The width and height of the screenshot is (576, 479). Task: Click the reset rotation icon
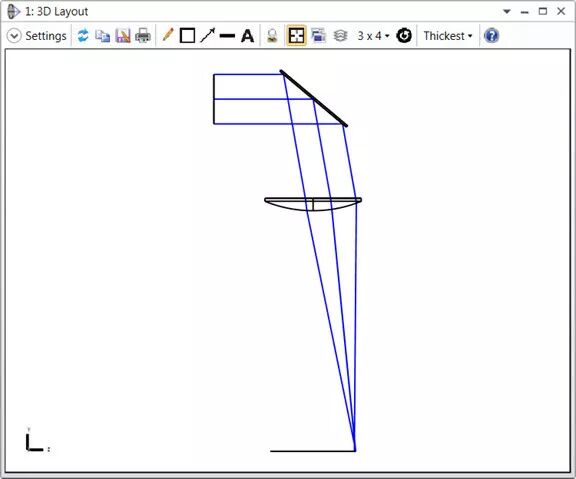pyautogui.click(x=404, y=36)
